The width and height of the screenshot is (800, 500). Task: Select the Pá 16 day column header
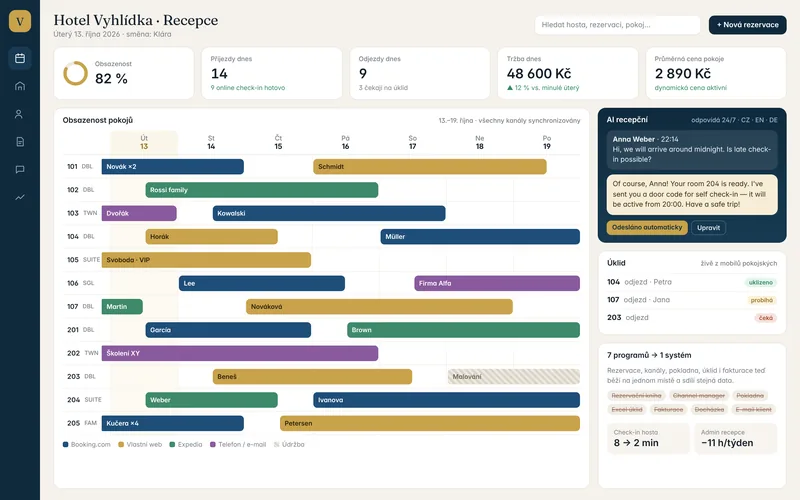(345, 142)
